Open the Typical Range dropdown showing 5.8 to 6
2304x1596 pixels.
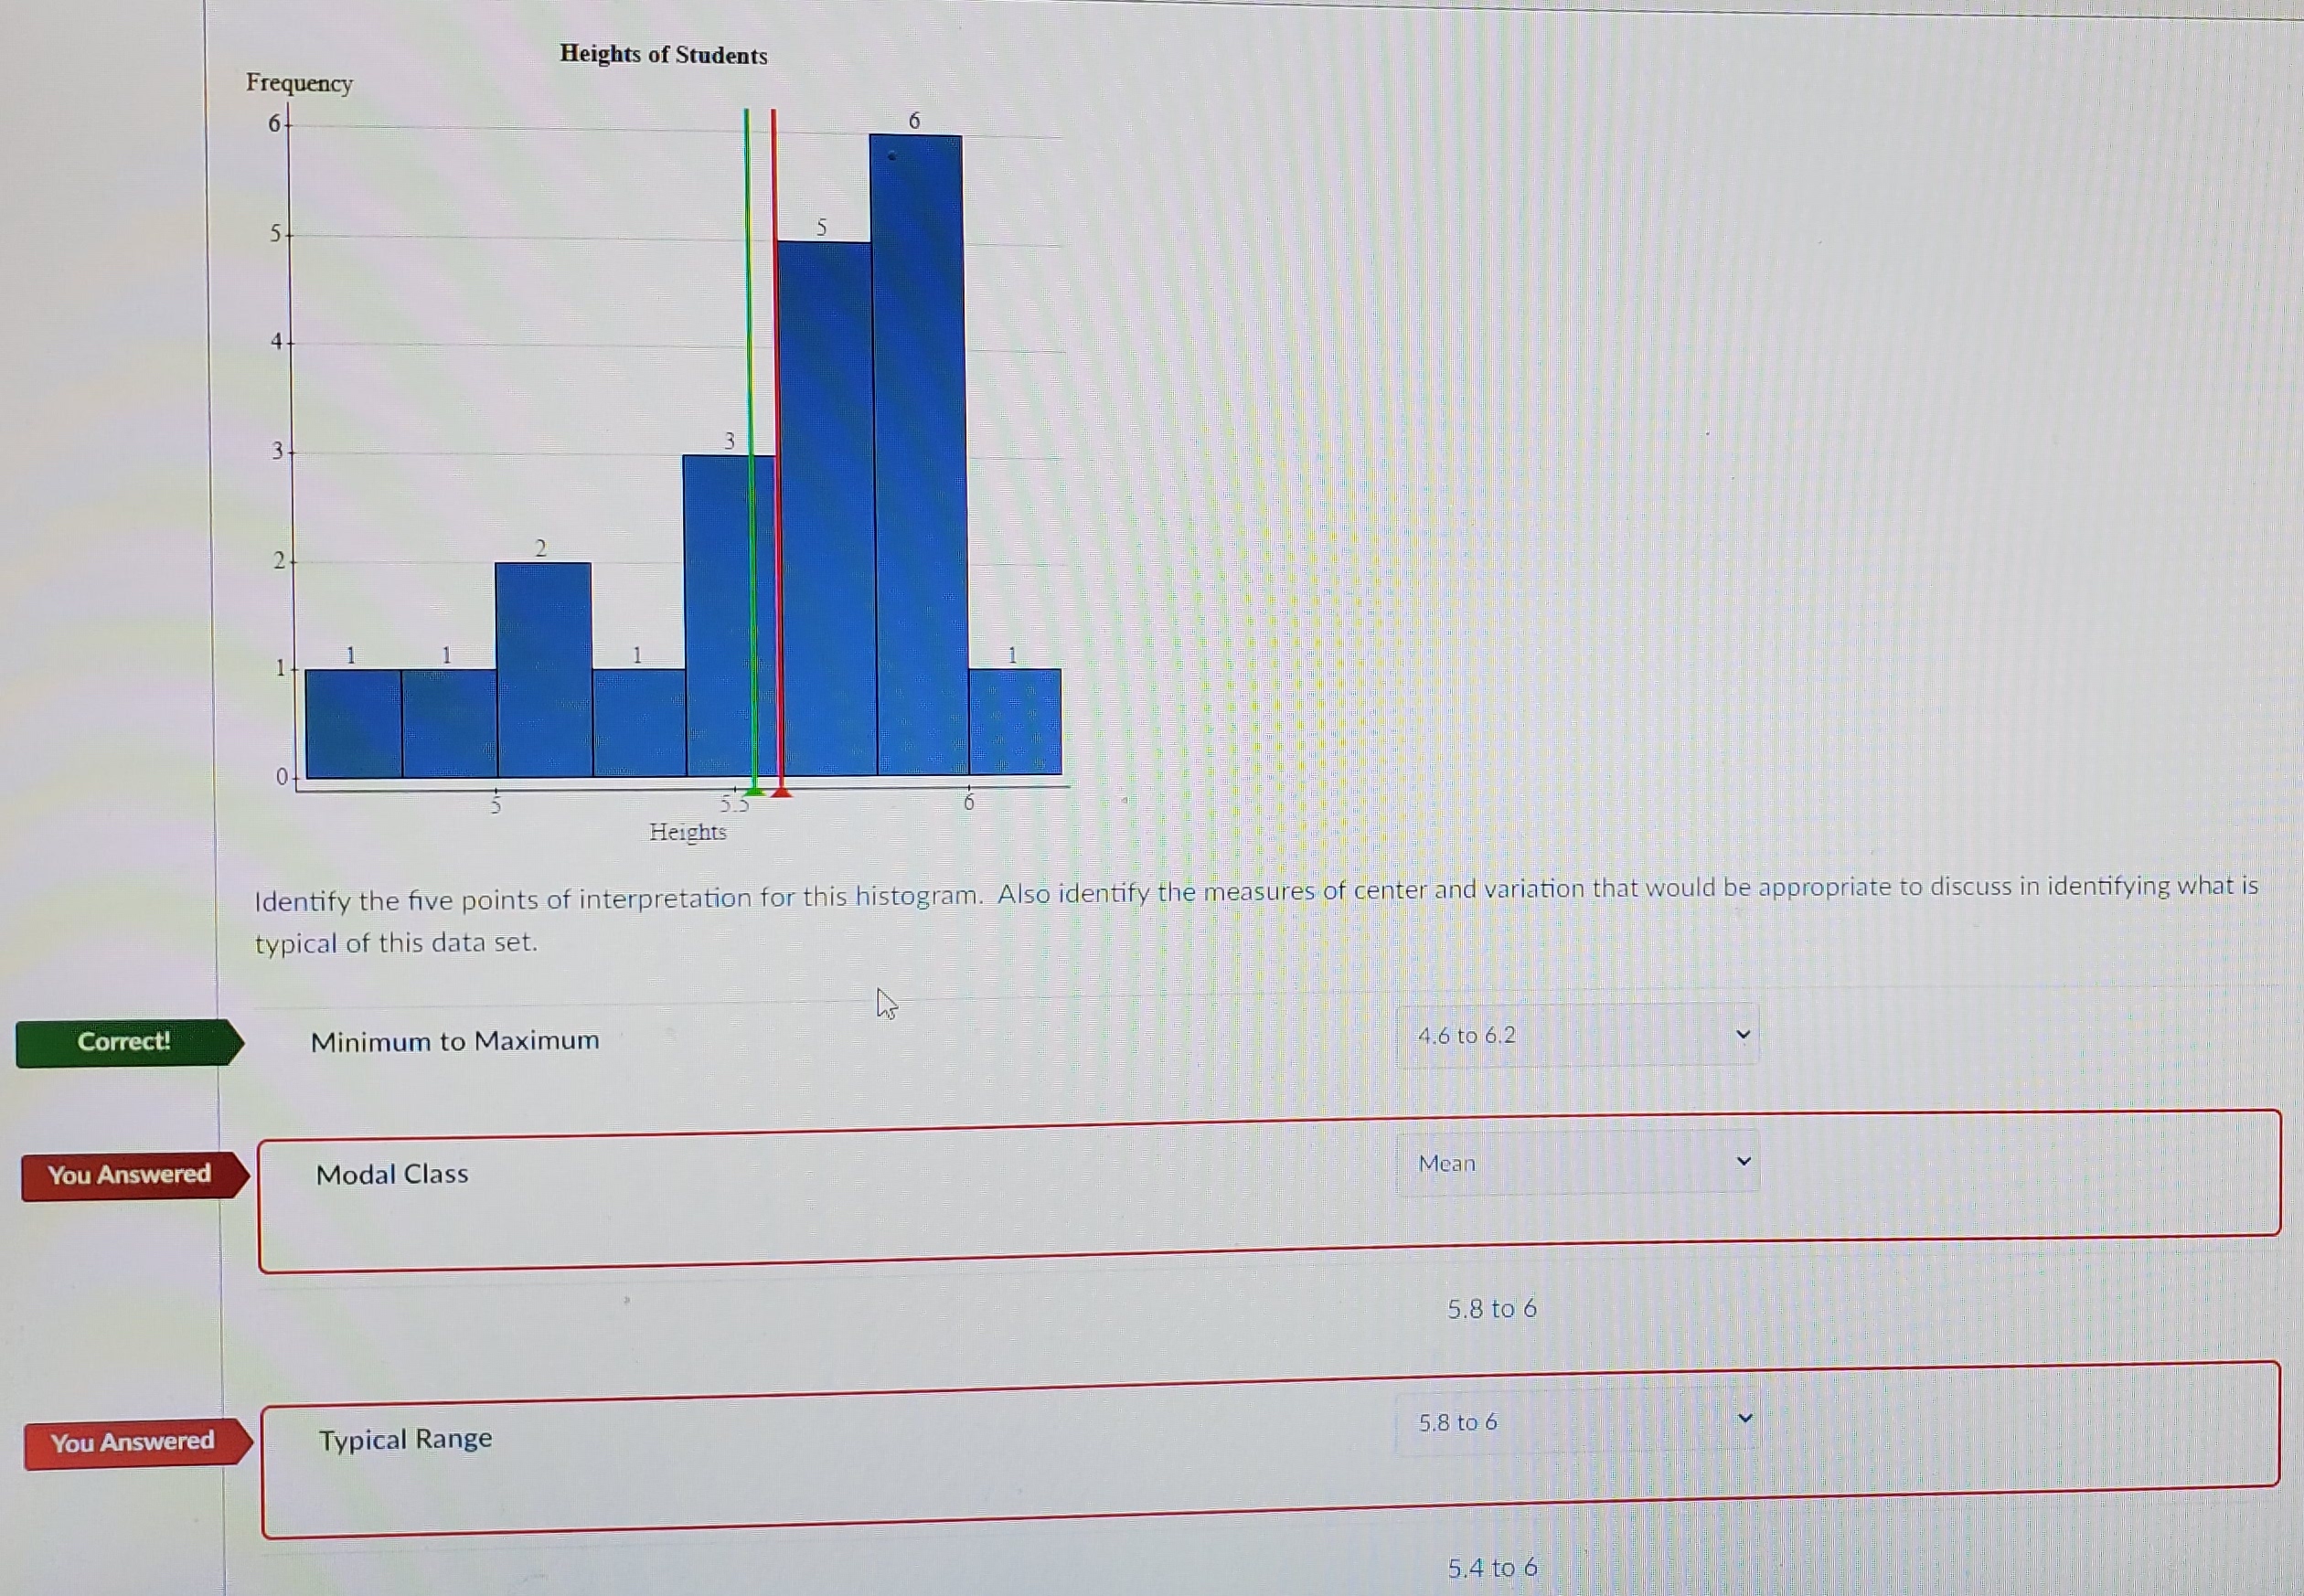coord(1577,1421)
